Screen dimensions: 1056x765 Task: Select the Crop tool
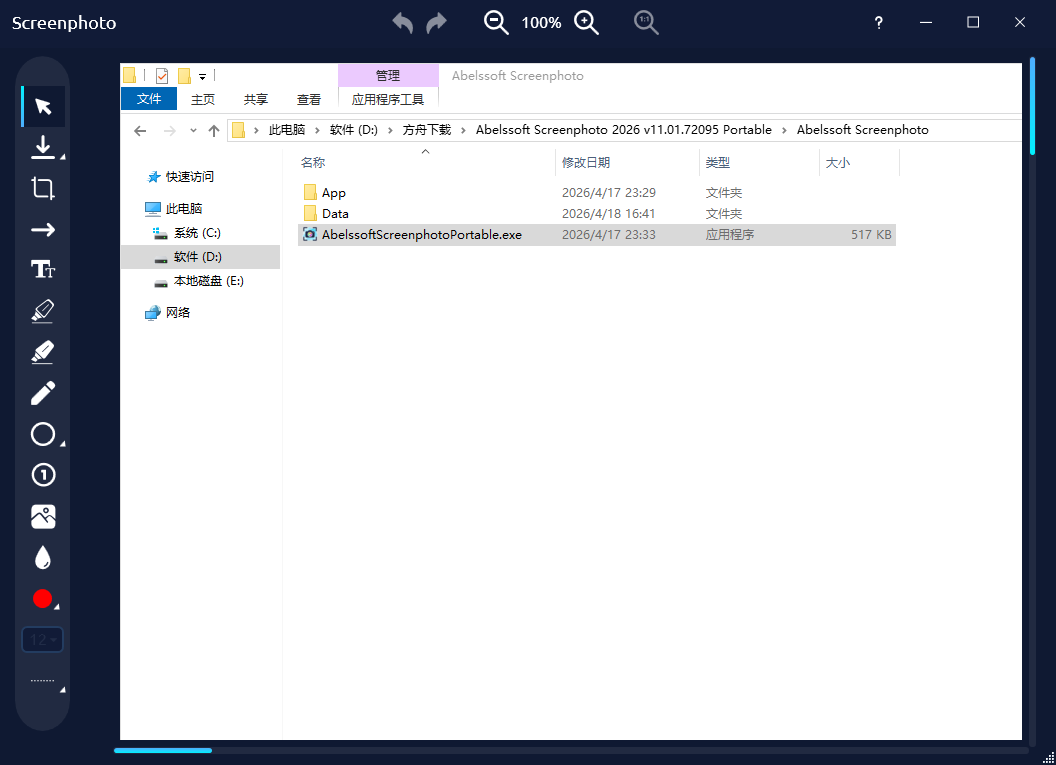pos(42,188)
